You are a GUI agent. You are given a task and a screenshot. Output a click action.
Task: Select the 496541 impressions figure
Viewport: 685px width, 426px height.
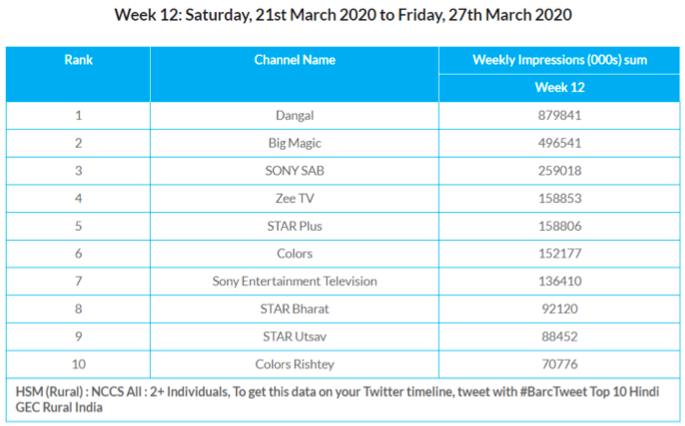pos(559,144)
